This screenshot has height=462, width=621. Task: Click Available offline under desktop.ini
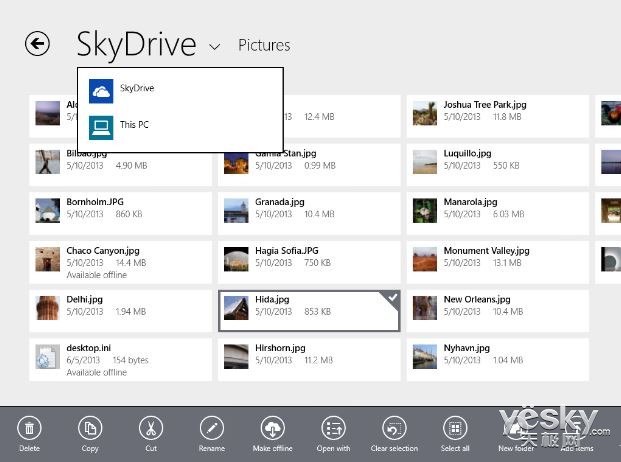(x=97, y=373)
